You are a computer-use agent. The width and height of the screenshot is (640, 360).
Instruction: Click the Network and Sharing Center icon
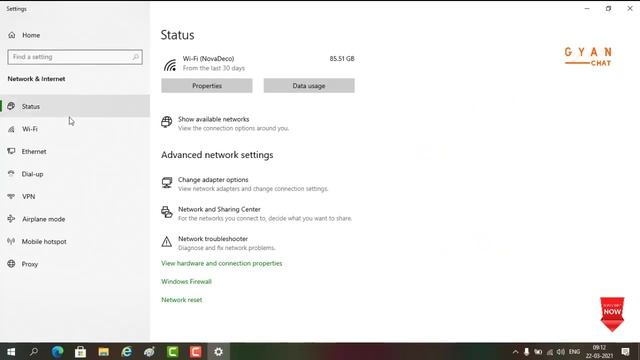click(167, 212)
